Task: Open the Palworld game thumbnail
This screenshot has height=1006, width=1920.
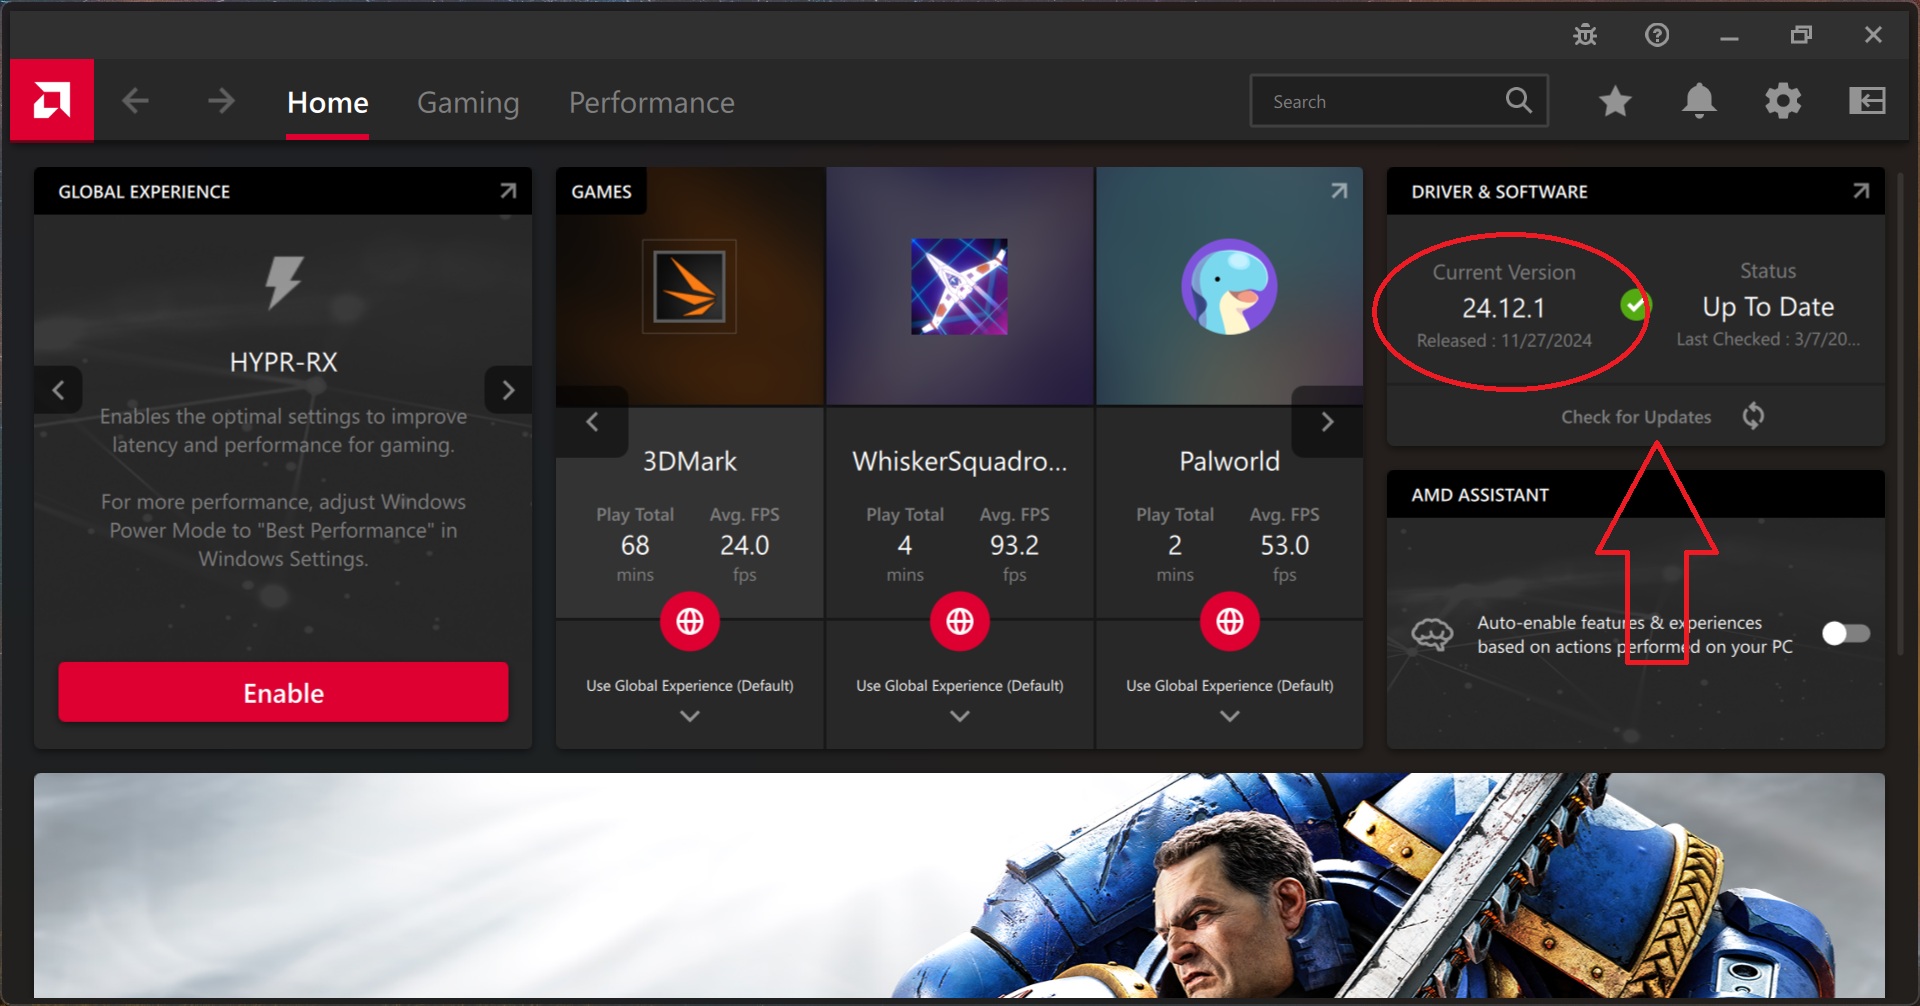Action: [1229, 287]
